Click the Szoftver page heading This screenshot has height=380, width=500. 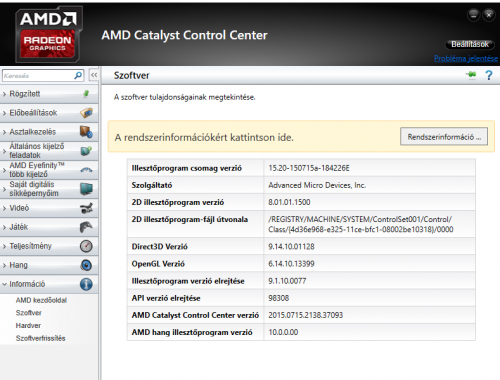pos(132,75)
